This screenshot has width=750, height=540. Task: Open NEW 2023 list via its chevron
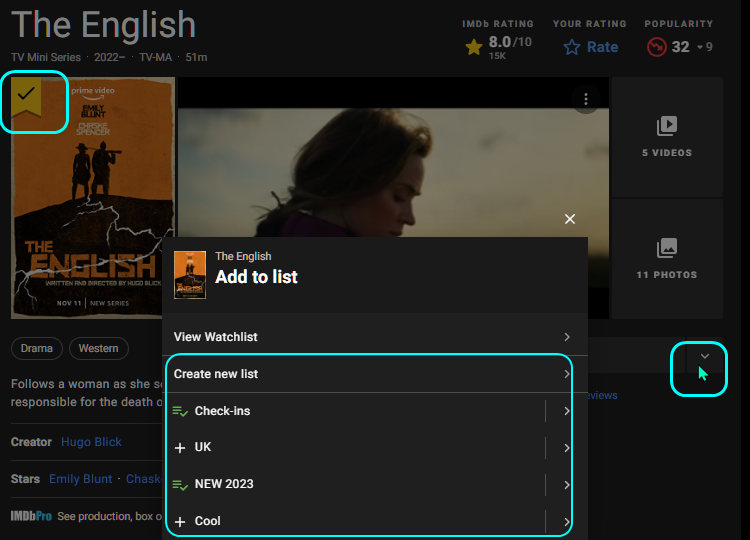[x=567, y=485]
